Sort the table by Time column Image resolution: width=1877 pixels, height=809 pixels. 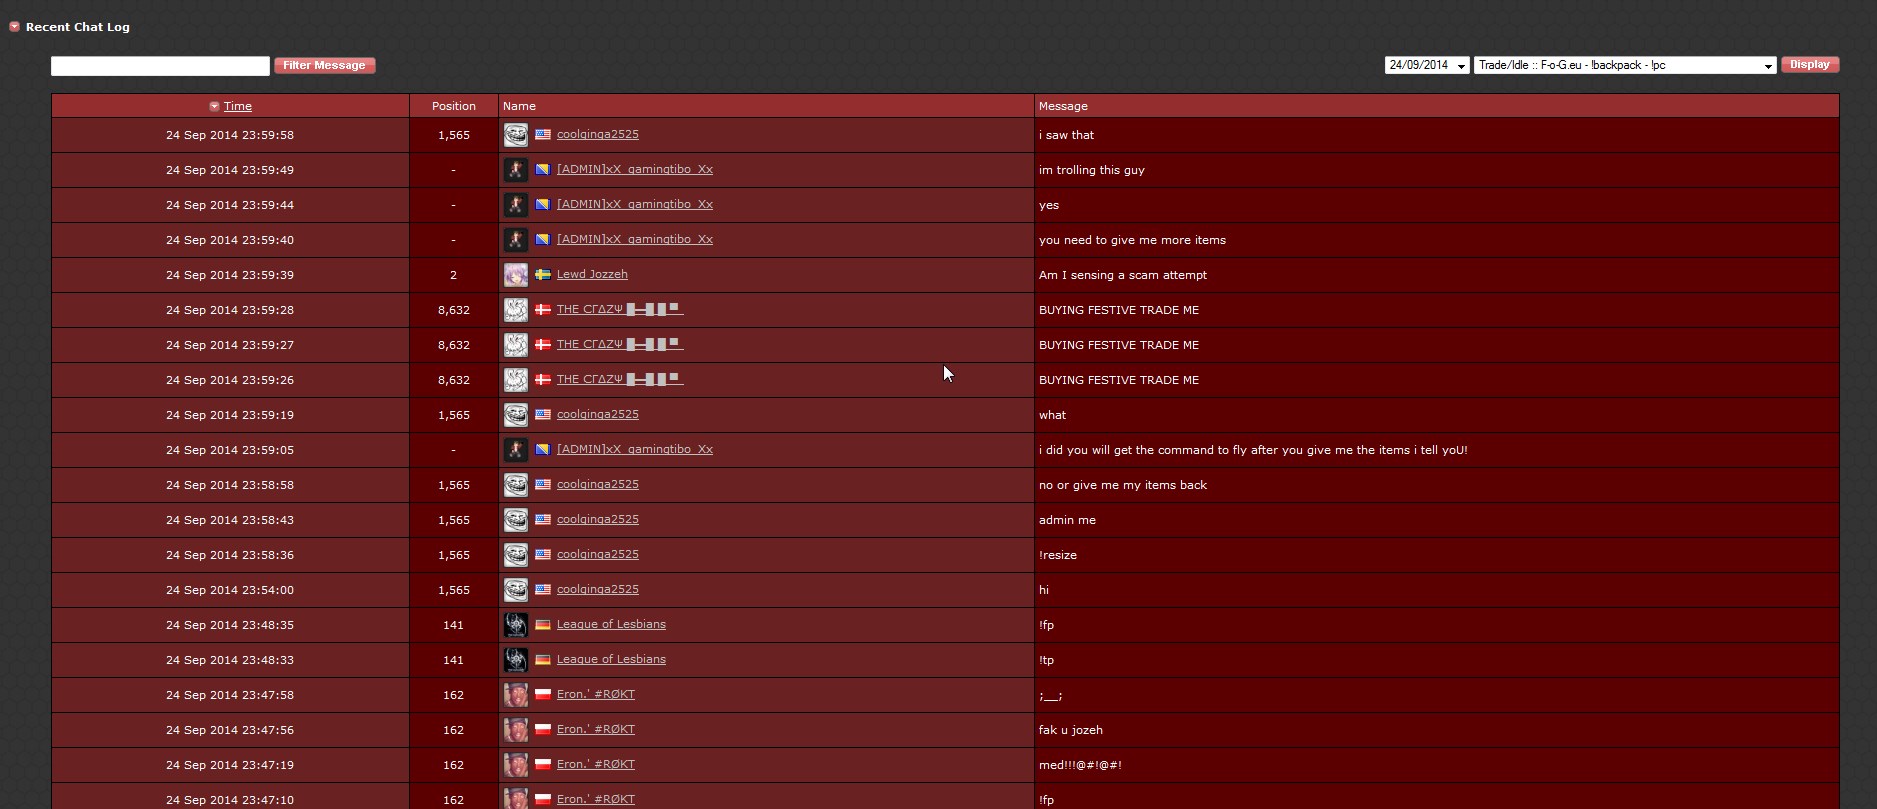[237, 106]
